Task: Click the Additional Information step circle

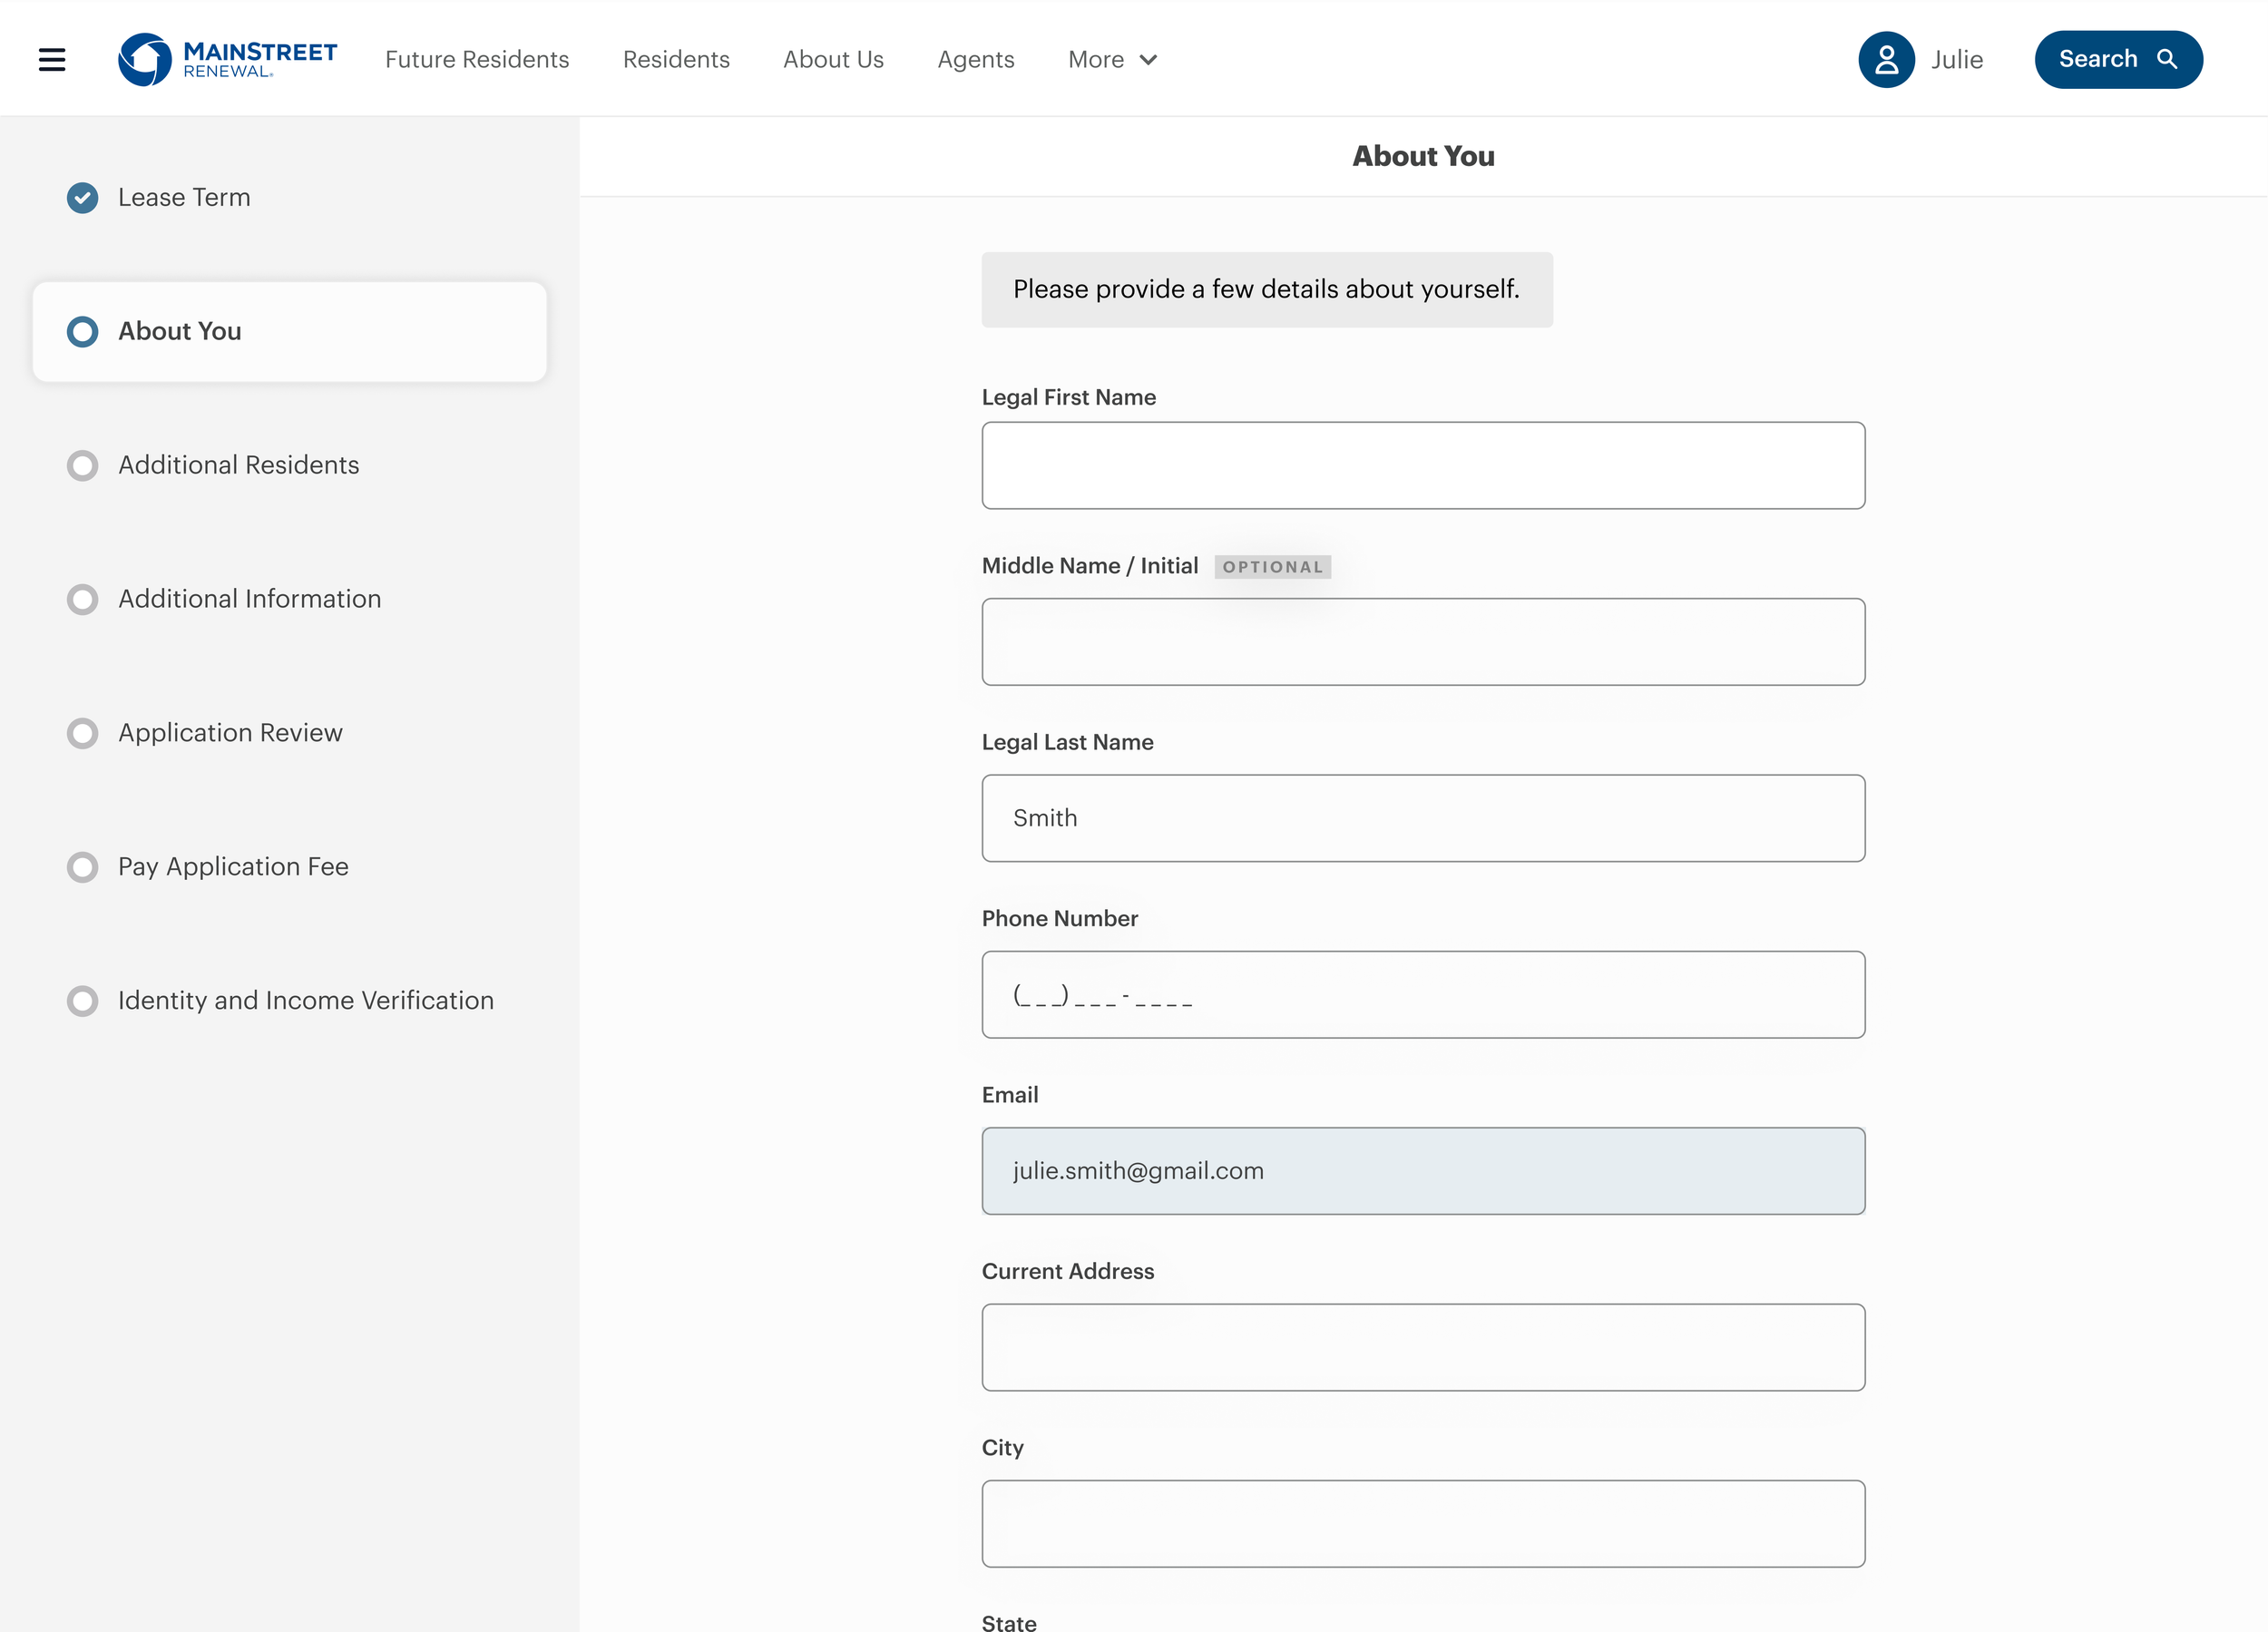Action: (x=82, y=600)
